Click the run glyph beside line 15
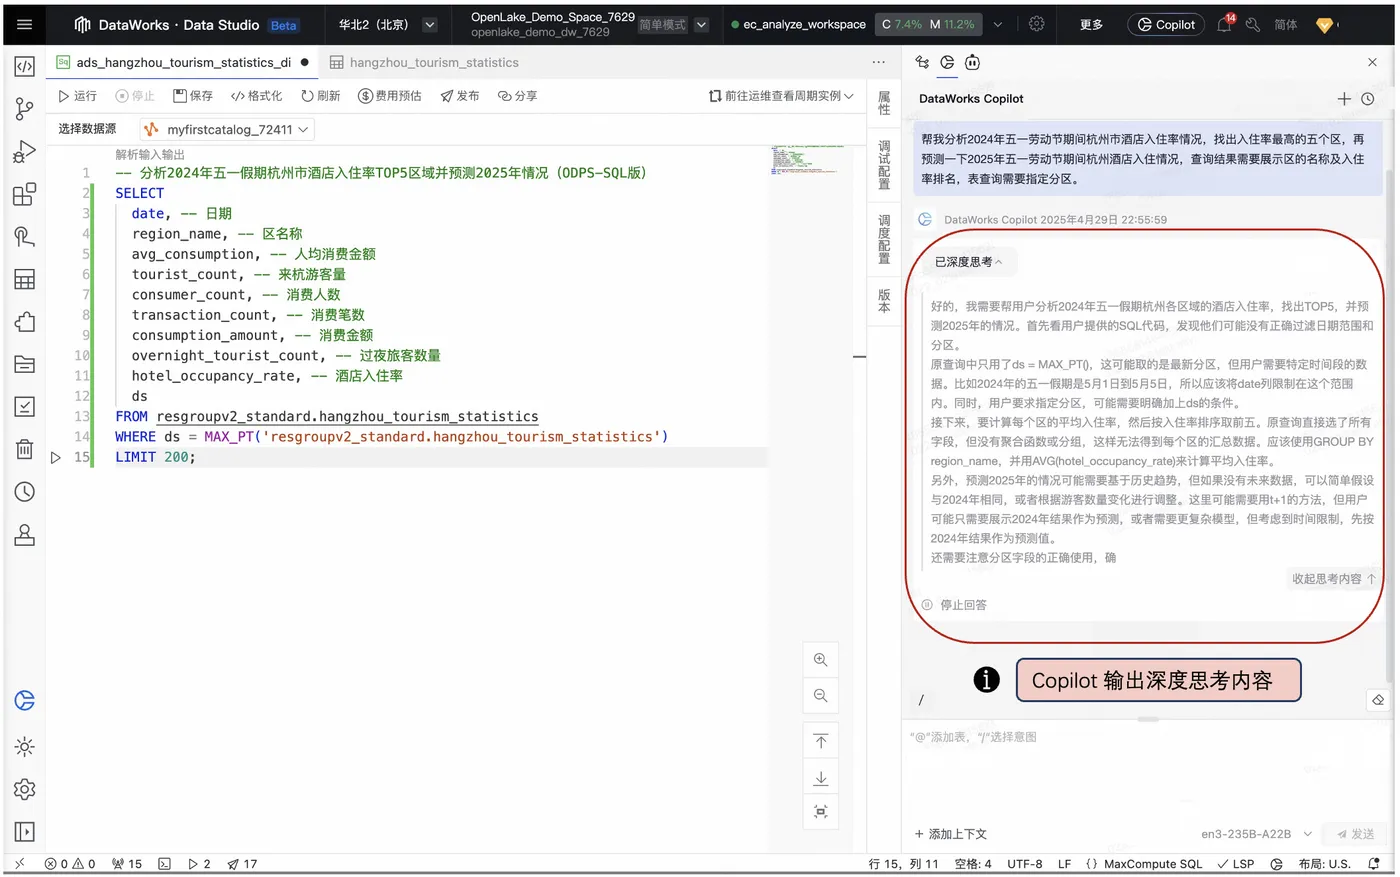Image resolution: width=1400 pixels, height=877 pixels. click(x=56, y=458)
